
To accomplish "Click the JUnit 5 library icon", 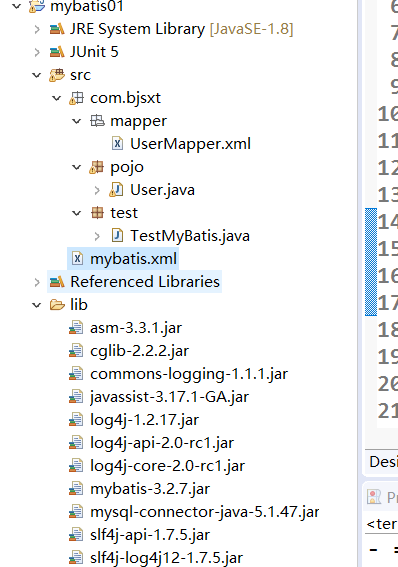I will click(x=57, y=52).
